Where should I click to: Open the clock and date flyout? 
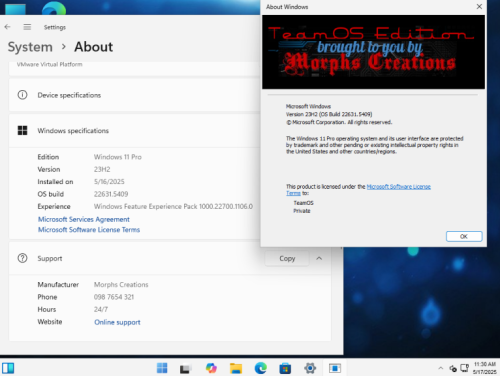click(485, 368)
